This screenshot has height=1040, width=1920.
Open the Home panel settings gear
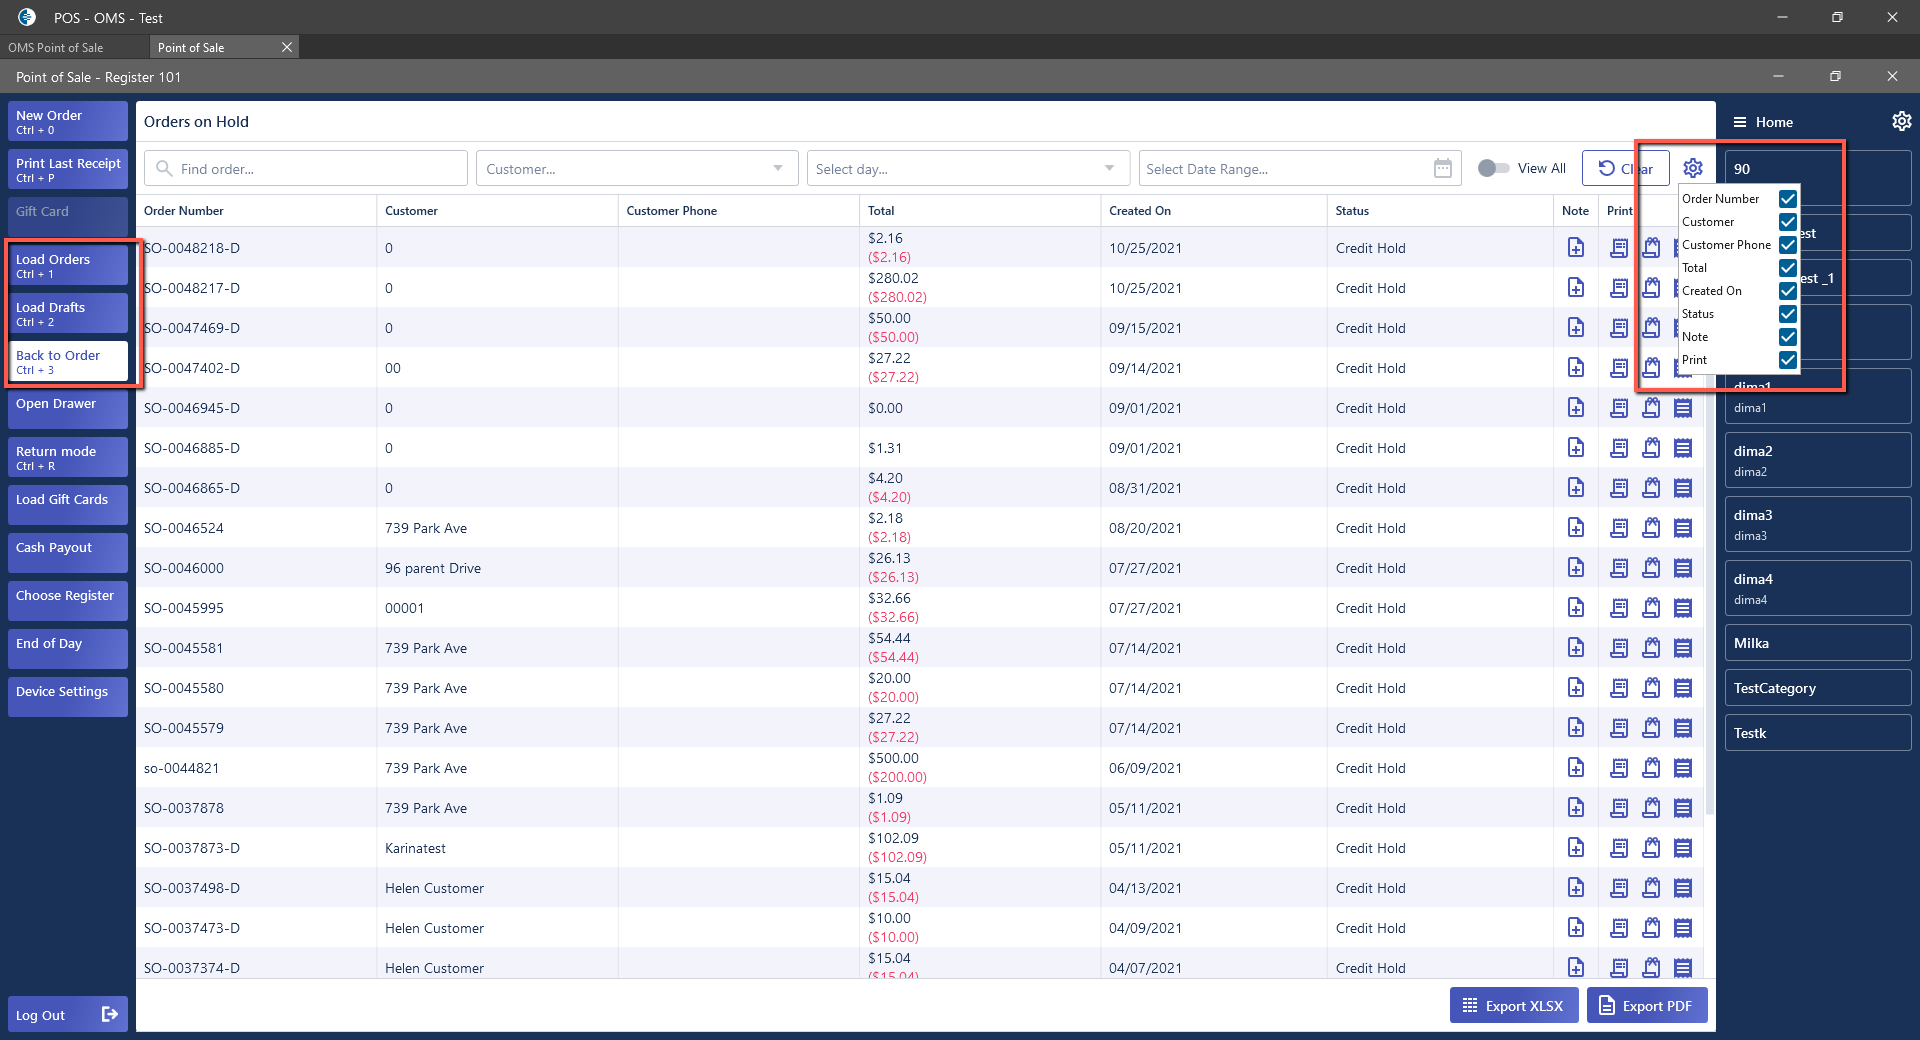pos(1901,121)
